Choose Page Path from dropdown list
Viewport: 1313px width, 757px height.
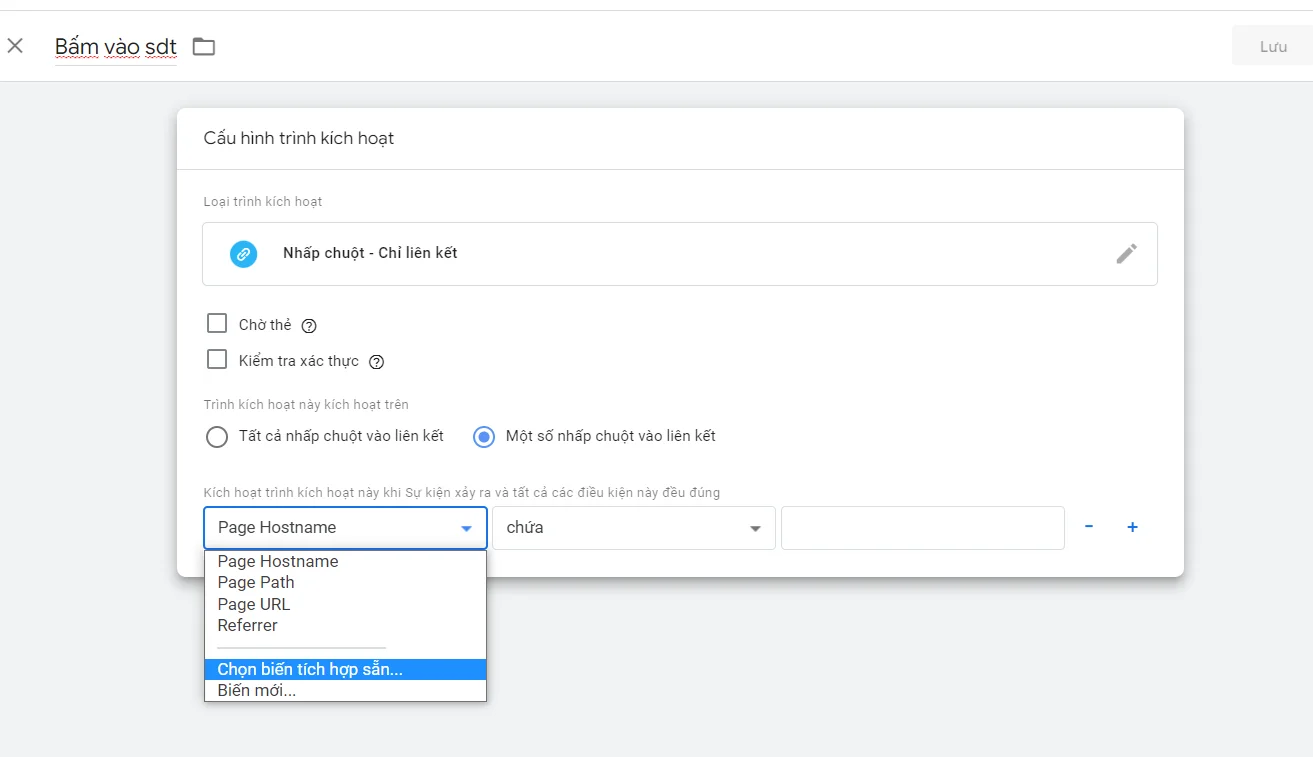click(256, 583)
